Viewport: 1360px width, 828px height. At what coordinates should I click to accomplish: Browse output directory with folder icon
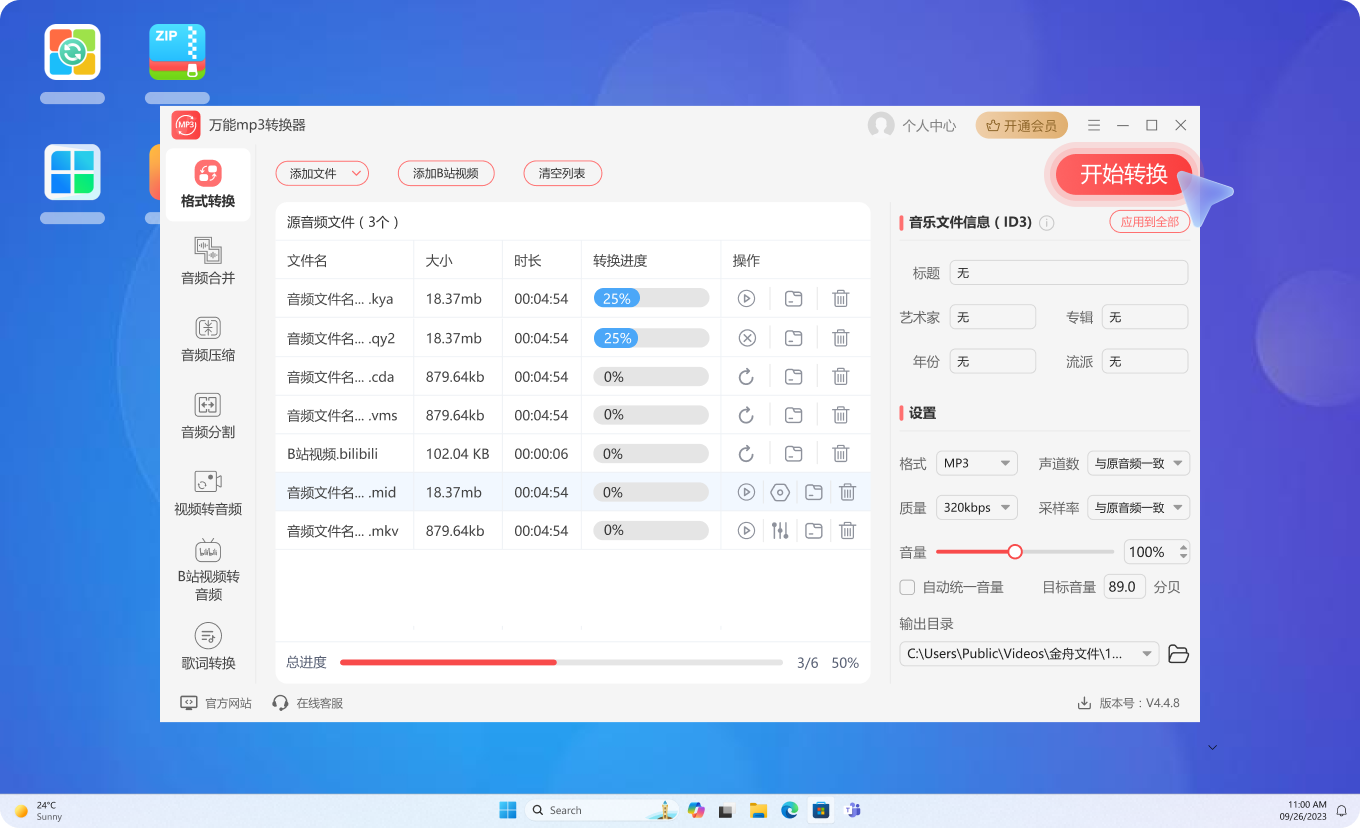tap(1179, 654)
